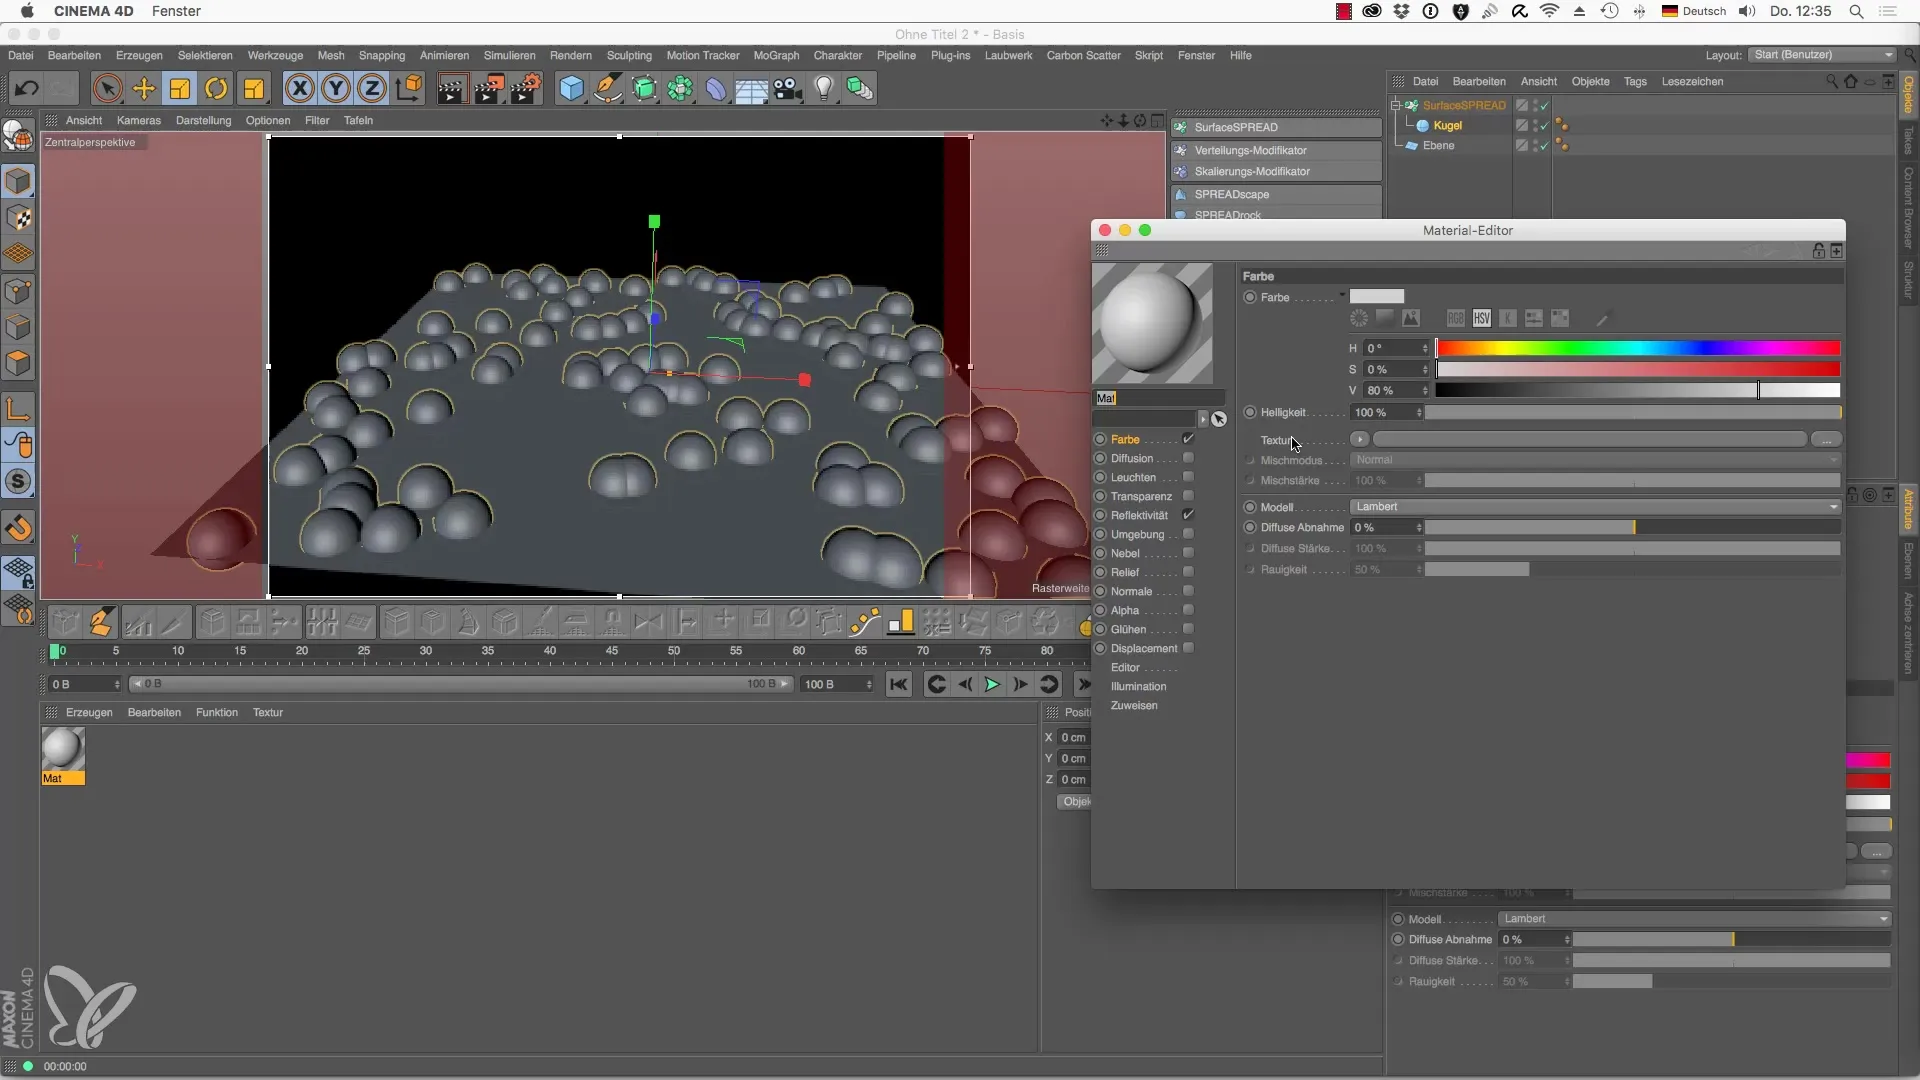
Task: Open the Zuweisen settings page
Action: pyautogui.click(x=1134, y=705)
